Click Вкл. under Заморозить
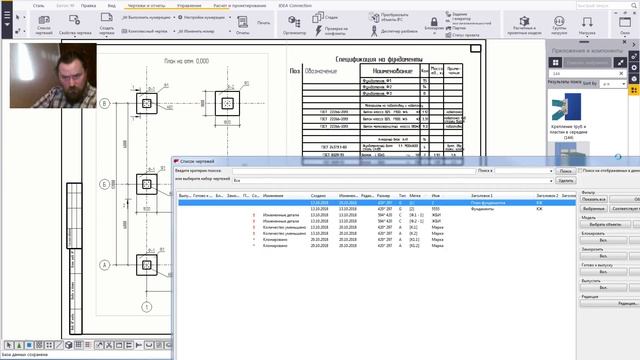640x360 pixels. [603, 256]
